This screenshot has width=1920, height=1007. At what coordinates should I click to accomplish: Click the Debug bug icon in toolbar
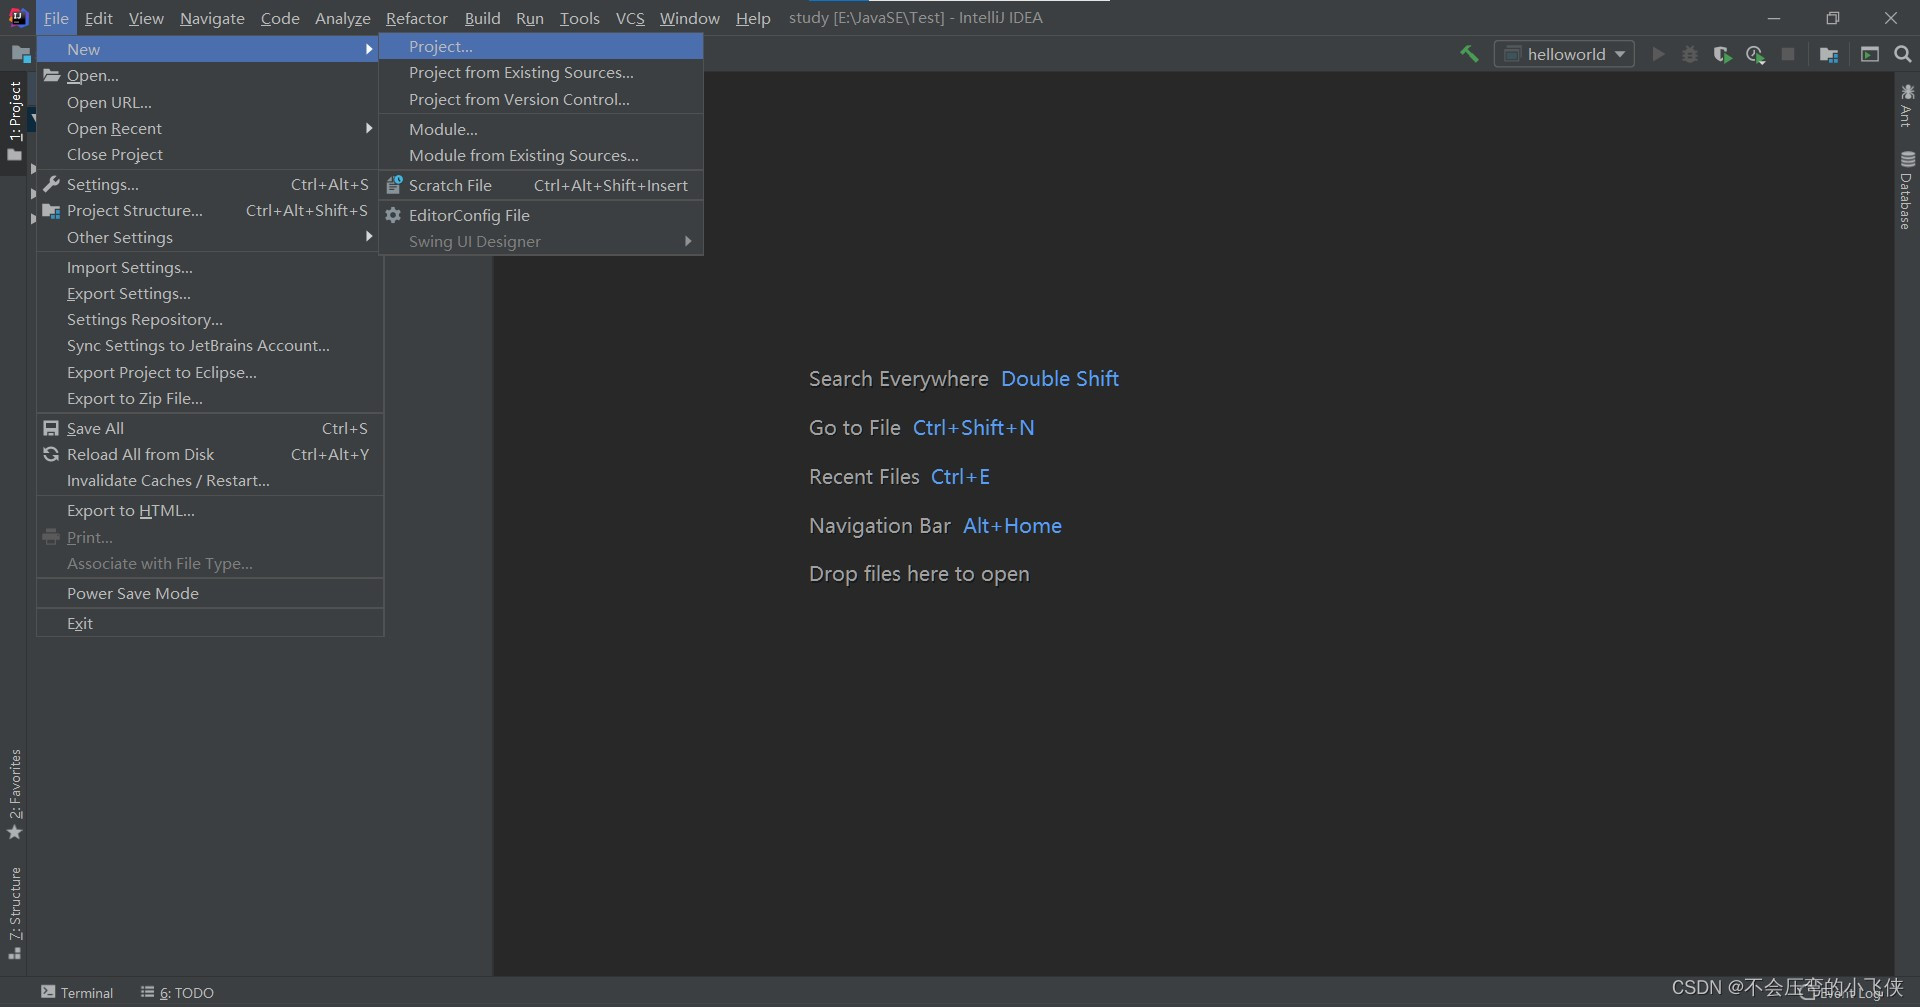point(1690,54)
